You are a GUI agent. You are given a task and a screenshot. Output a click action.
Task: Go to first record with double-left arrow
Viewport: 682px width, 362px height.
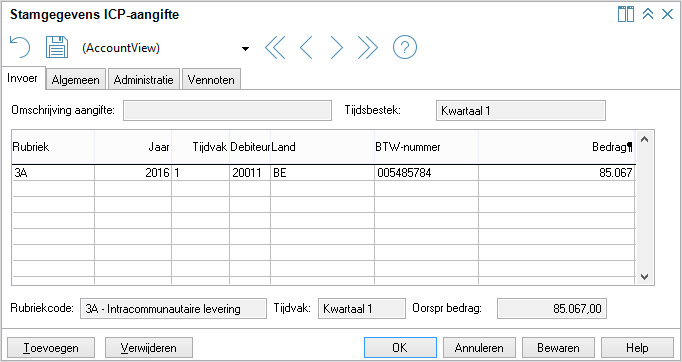(275, 47)
